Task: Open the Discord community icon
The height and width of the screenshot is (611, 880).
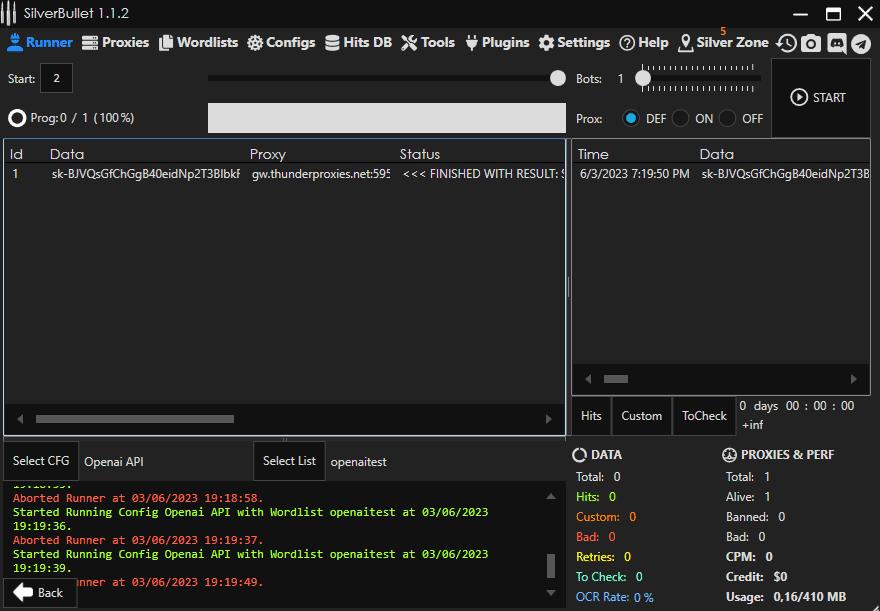Action: tap(837, 43)
